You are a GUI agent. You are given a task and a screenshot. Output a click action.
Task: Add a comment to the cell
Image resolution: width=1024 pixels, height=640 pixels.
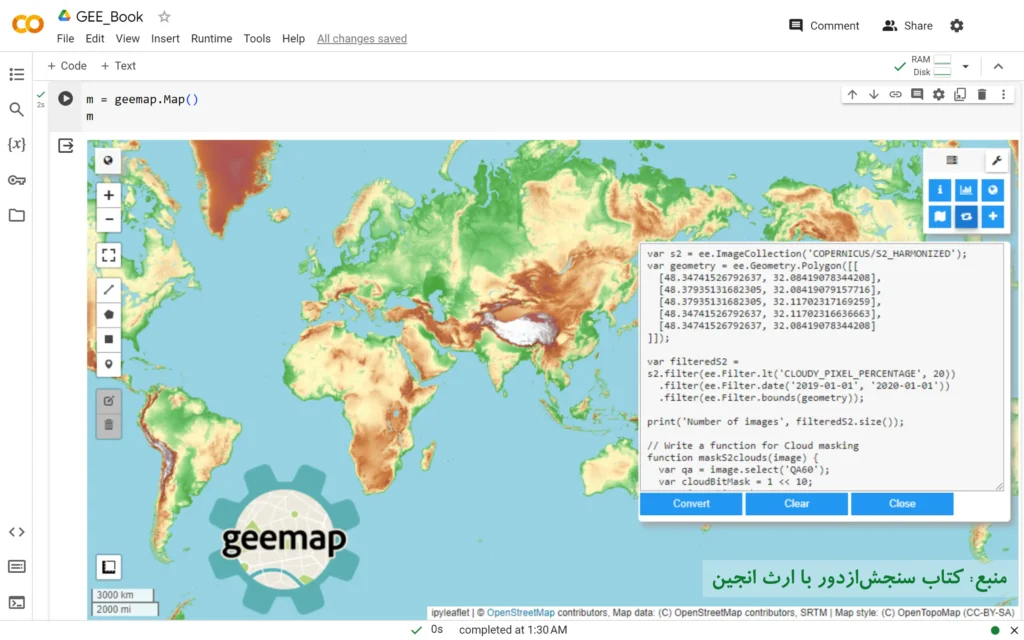click(x=917, y=95)
